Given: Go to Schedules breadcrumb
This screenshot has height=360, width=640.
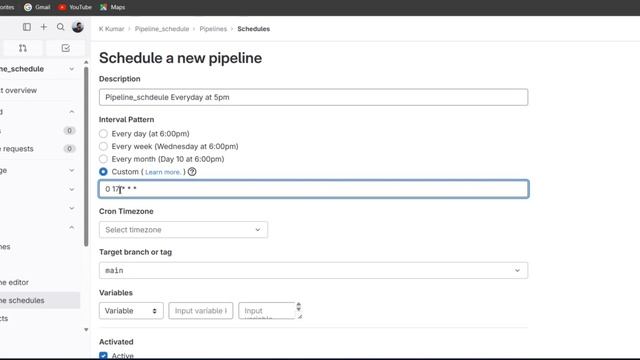Looking at the screenshot, I should [x=253, y=29].
